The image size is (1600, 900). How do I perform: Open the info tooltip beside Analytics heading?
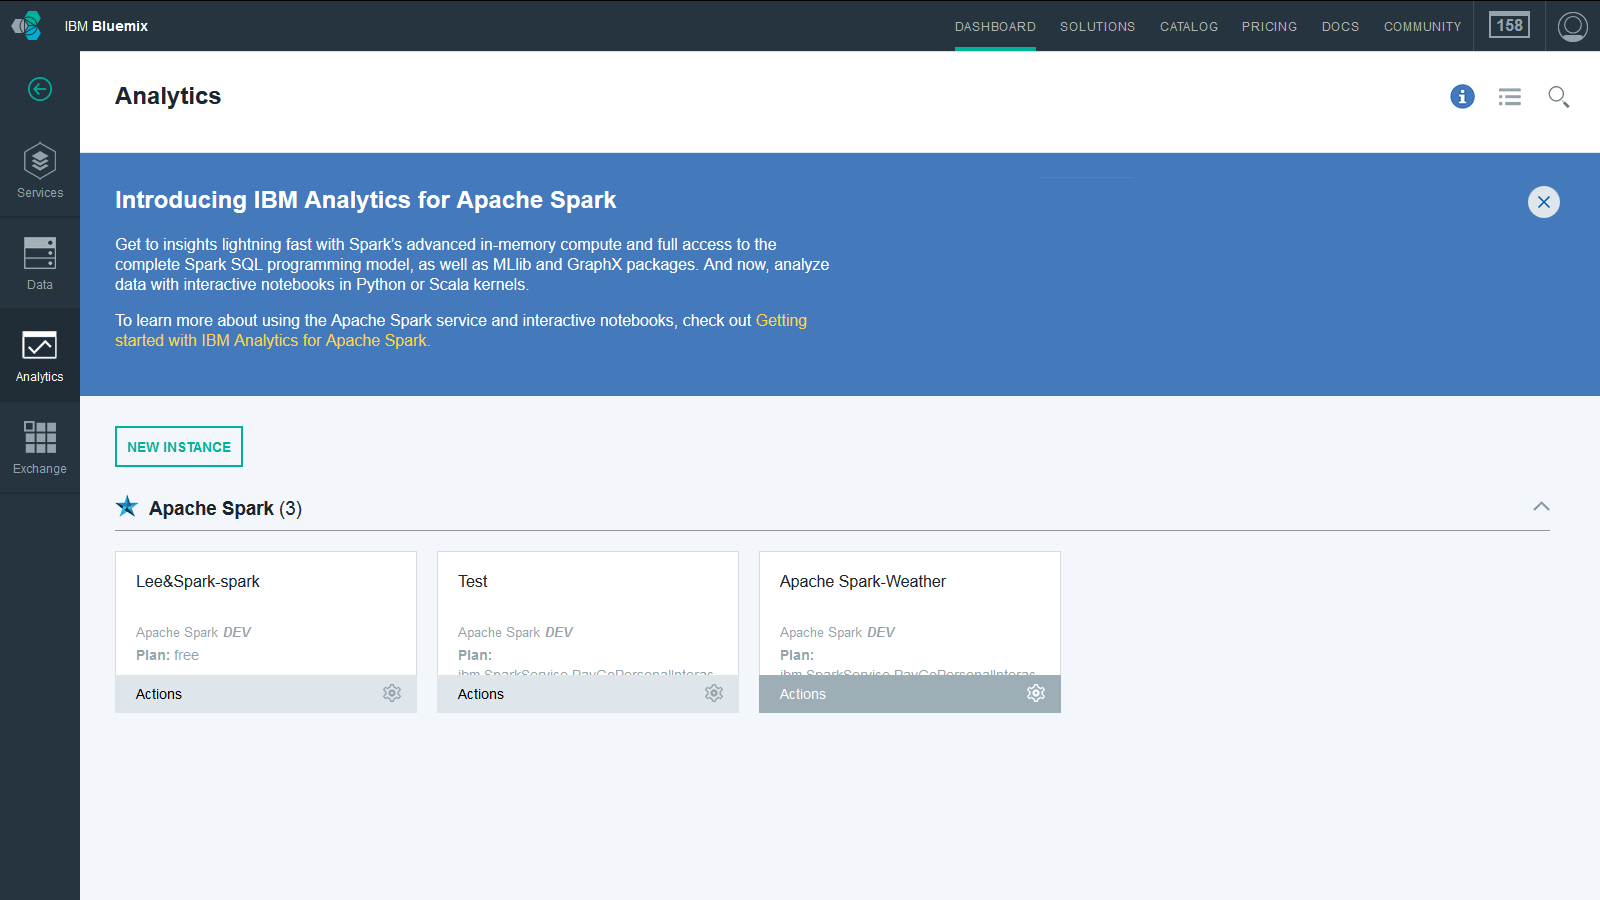click(x=1461, y=96)
